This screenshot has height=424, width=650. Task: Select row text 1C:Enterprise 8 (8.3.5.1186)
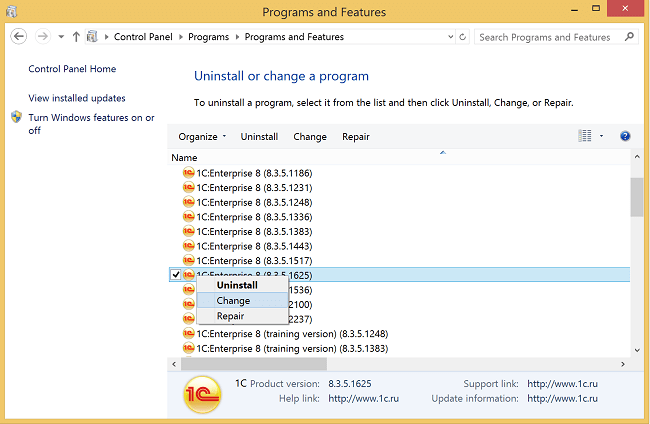254,173
